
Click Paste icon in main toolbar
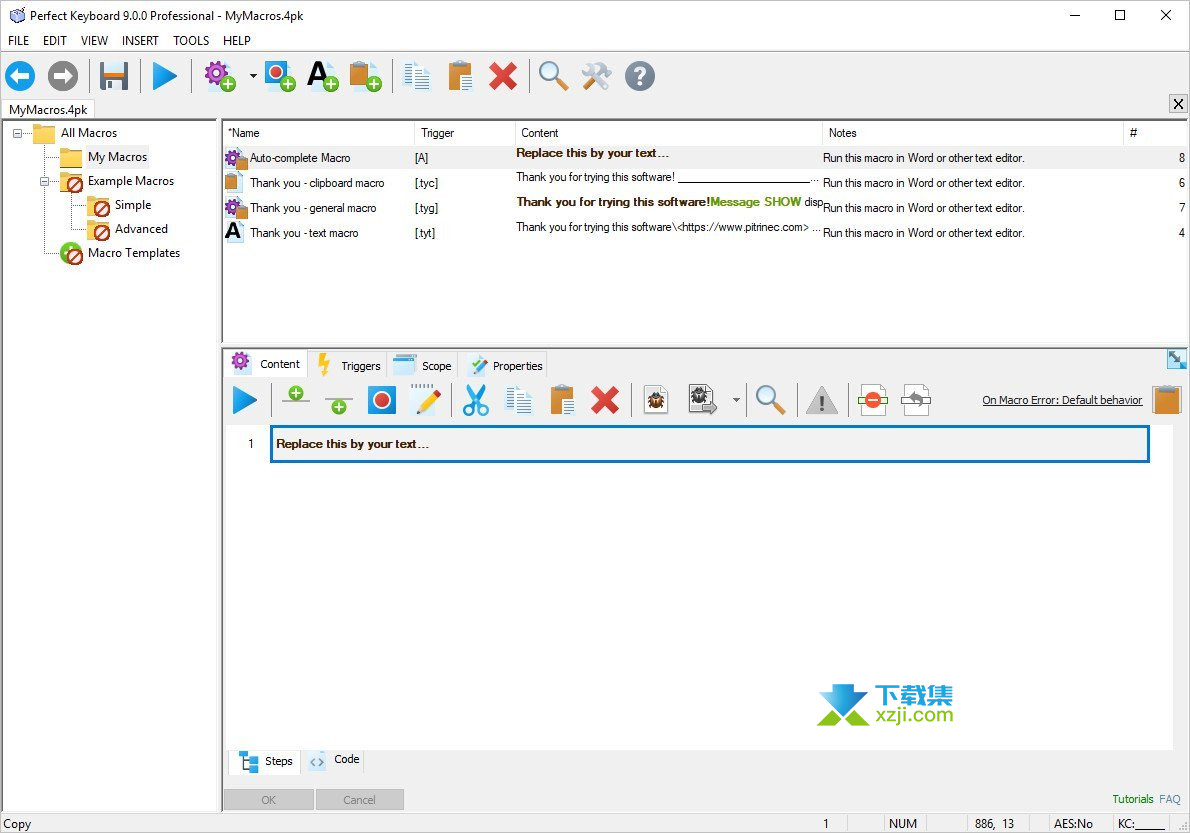point(460,76)
